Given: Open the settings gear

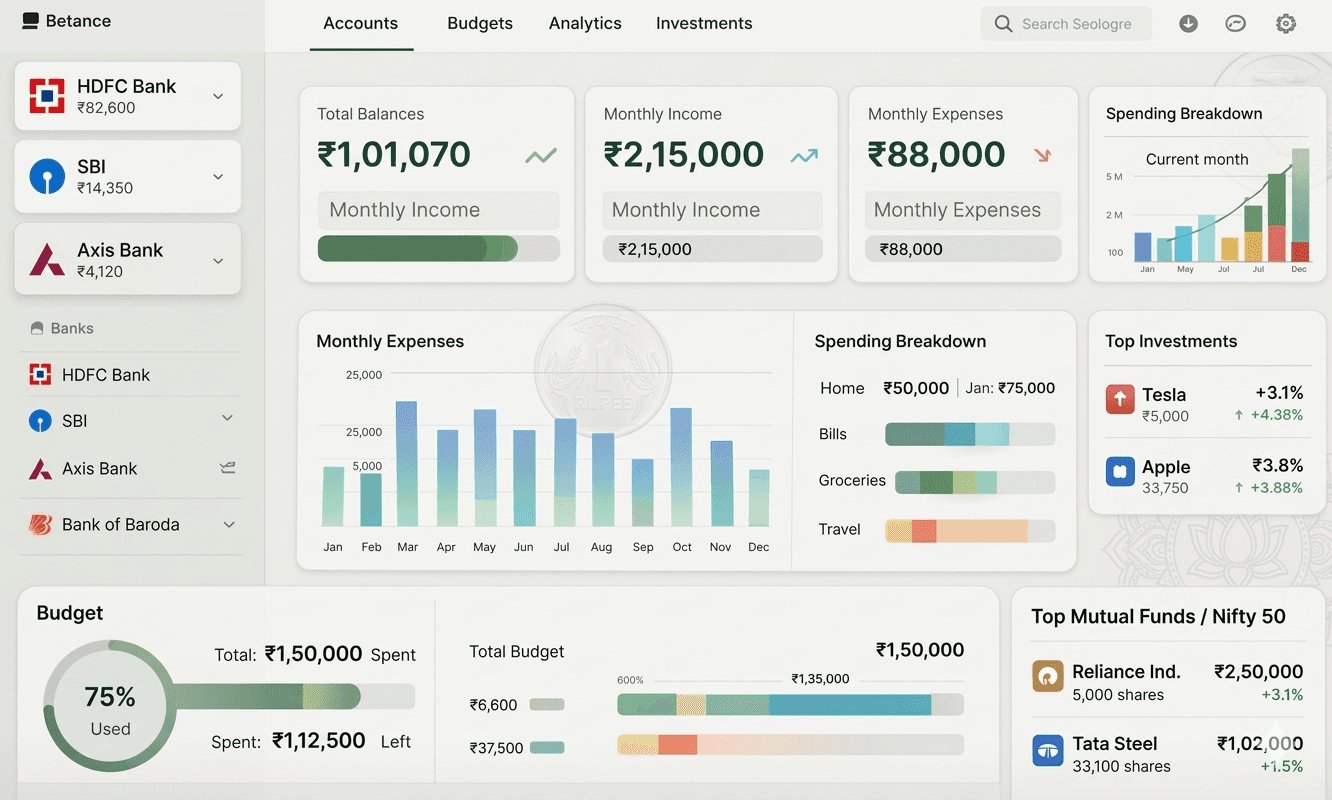Looking at the screenshot, I should (1286, 22).
